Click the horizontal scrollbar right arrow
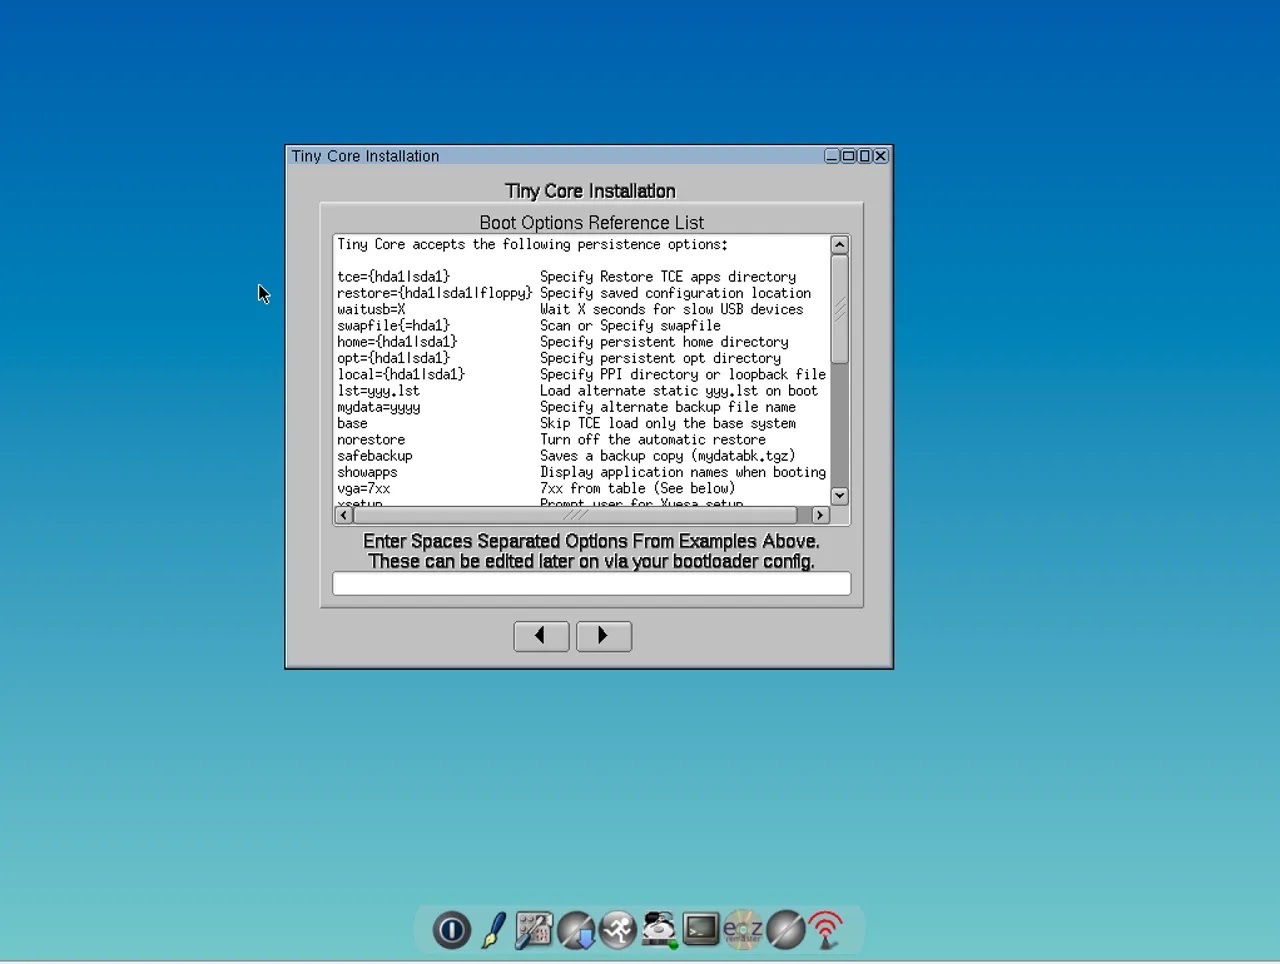1280x964 pixels. (x=820, y=515)
